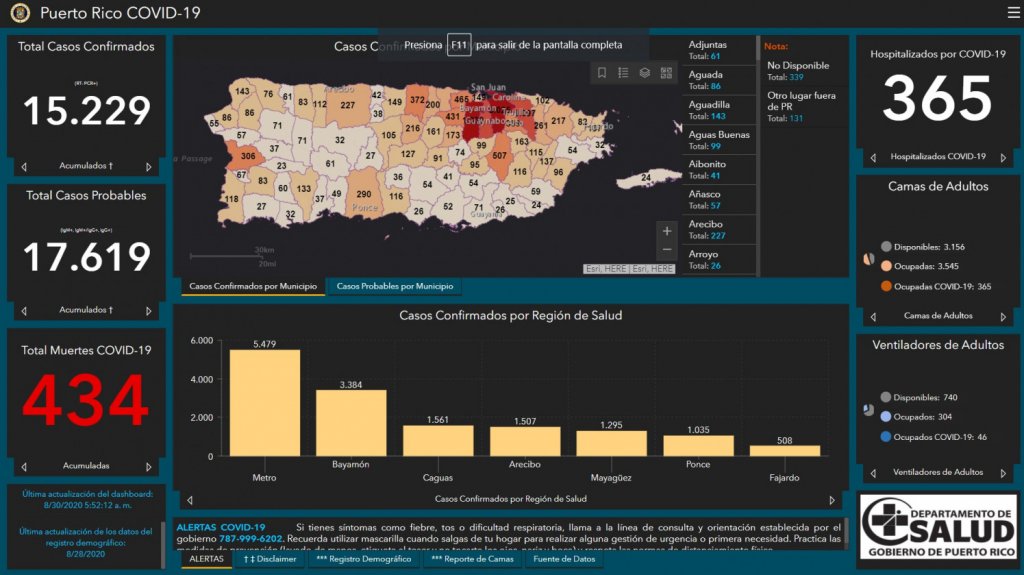
Task: Click the map bookmarks icon
Action: coord(602,73)
